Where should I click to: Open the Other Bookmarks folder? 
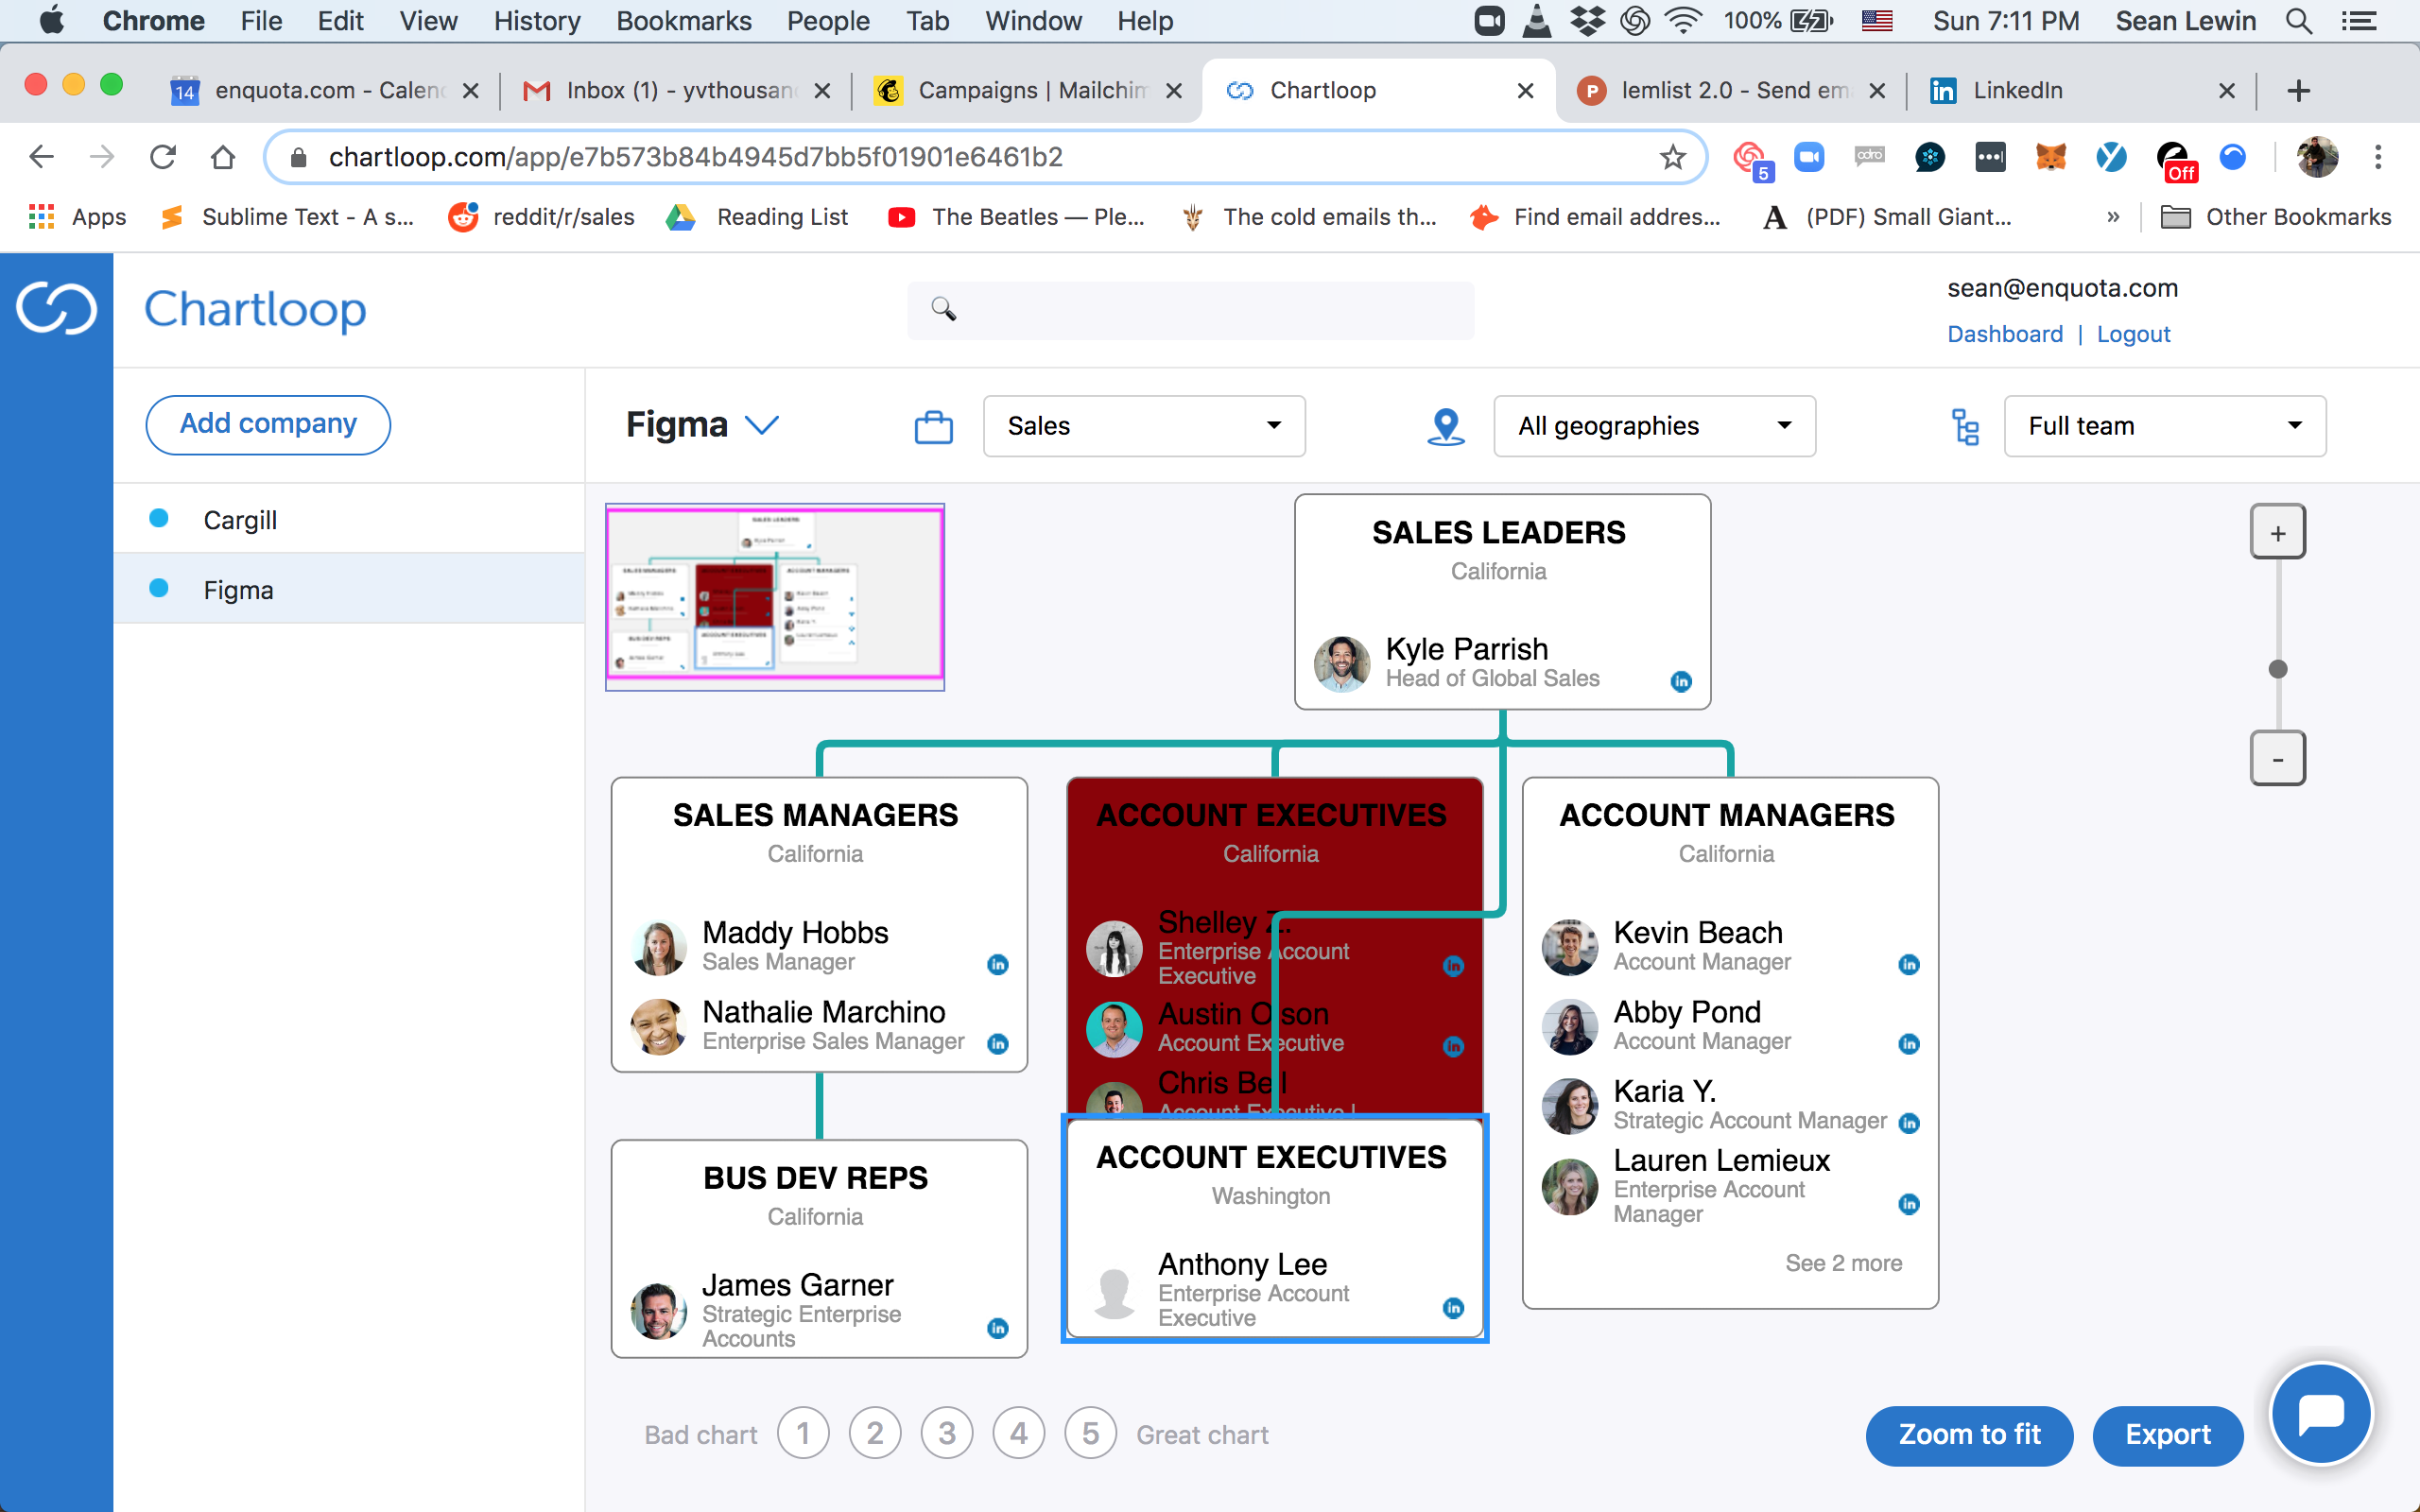point(2276,217)
